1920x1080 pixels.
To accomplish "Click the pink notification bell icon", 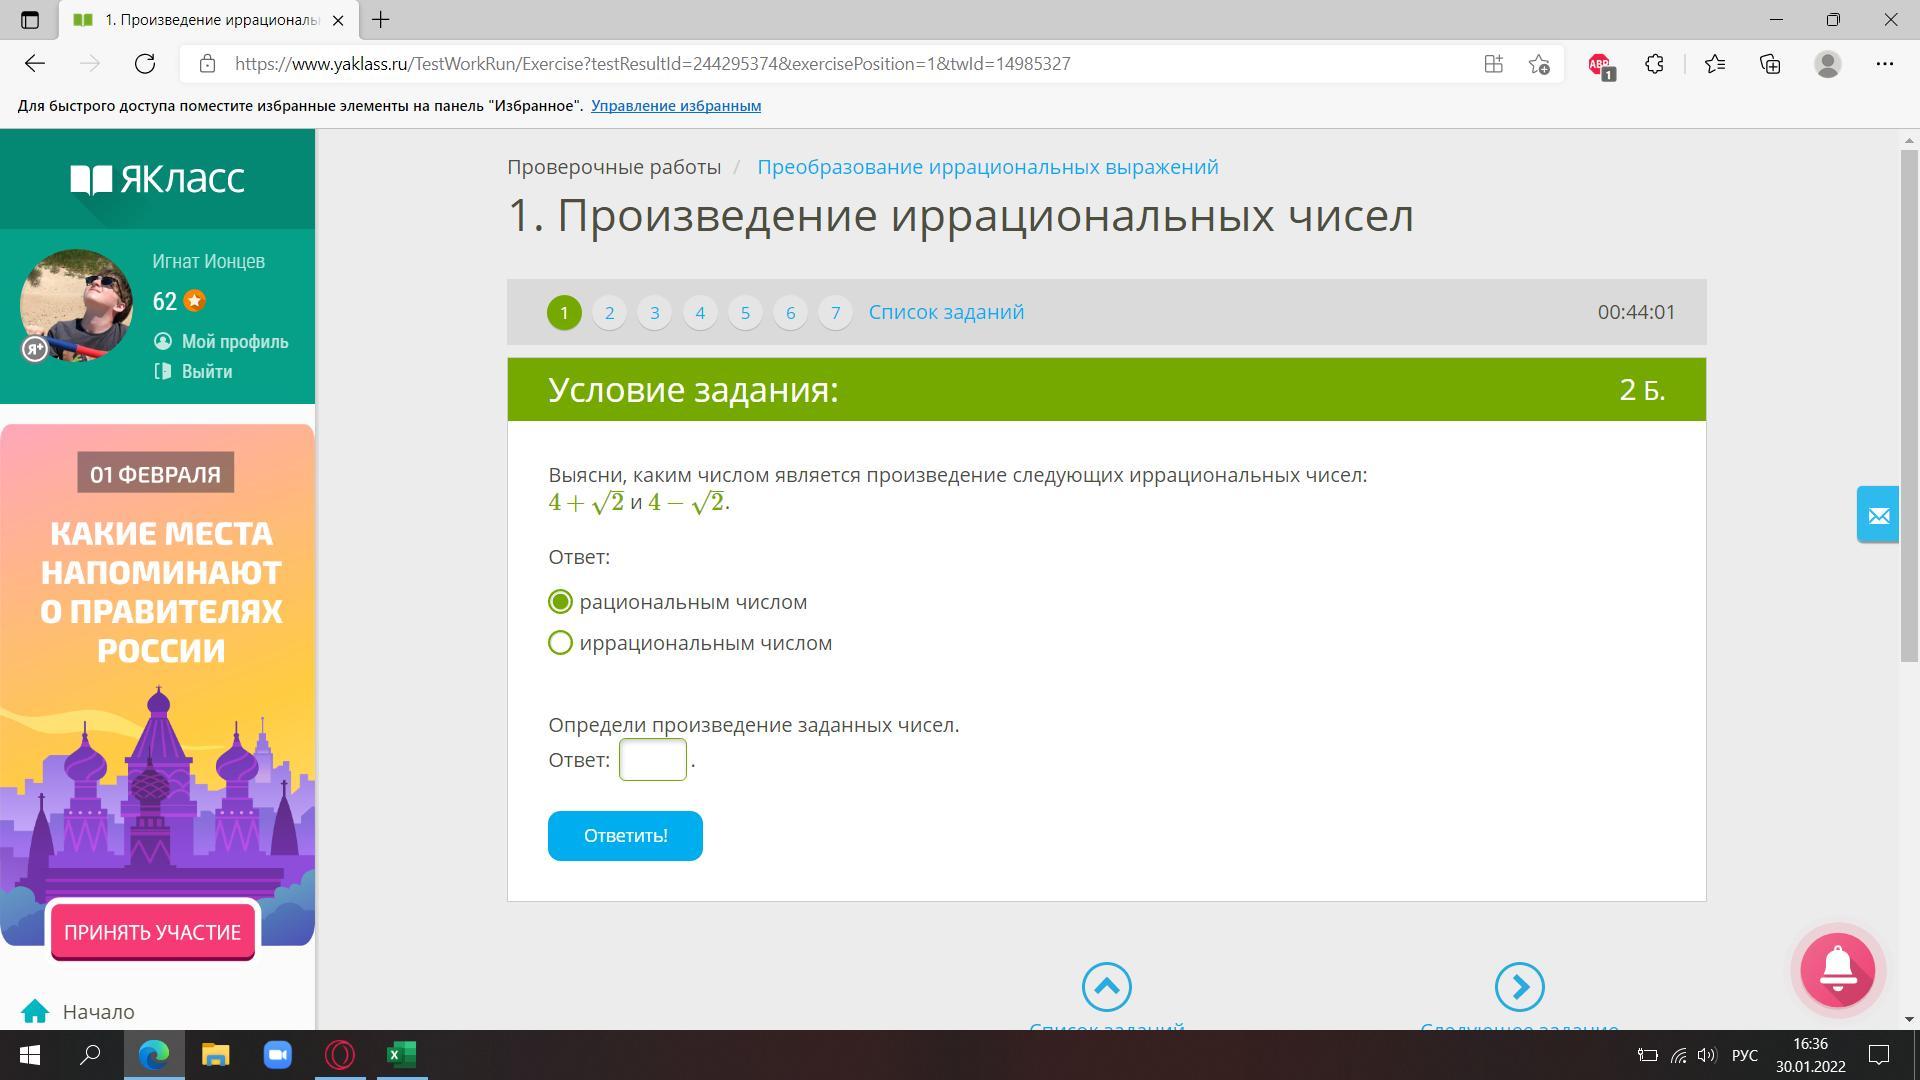I will pos(1837,970).
